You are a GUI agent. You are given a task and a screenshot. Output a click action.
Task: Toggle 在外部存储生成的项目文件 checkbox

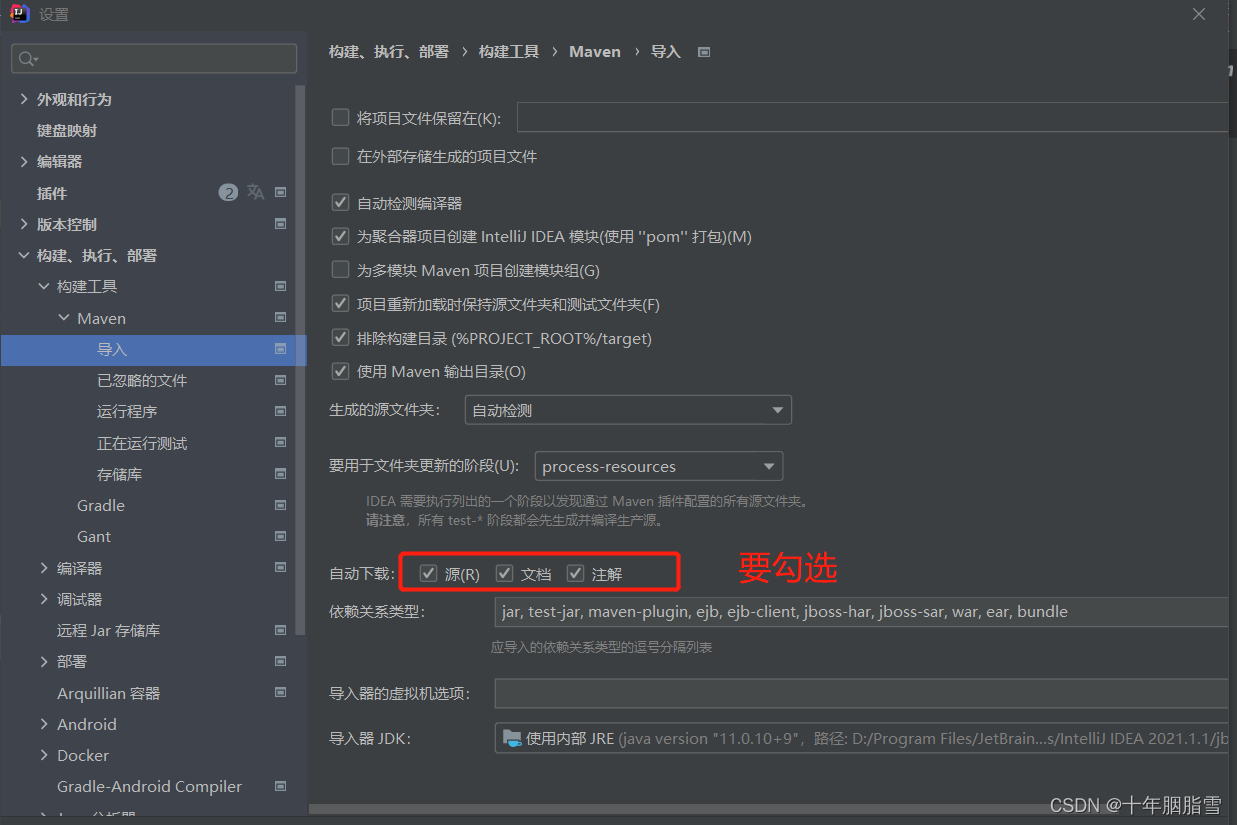tap(340, 156)
